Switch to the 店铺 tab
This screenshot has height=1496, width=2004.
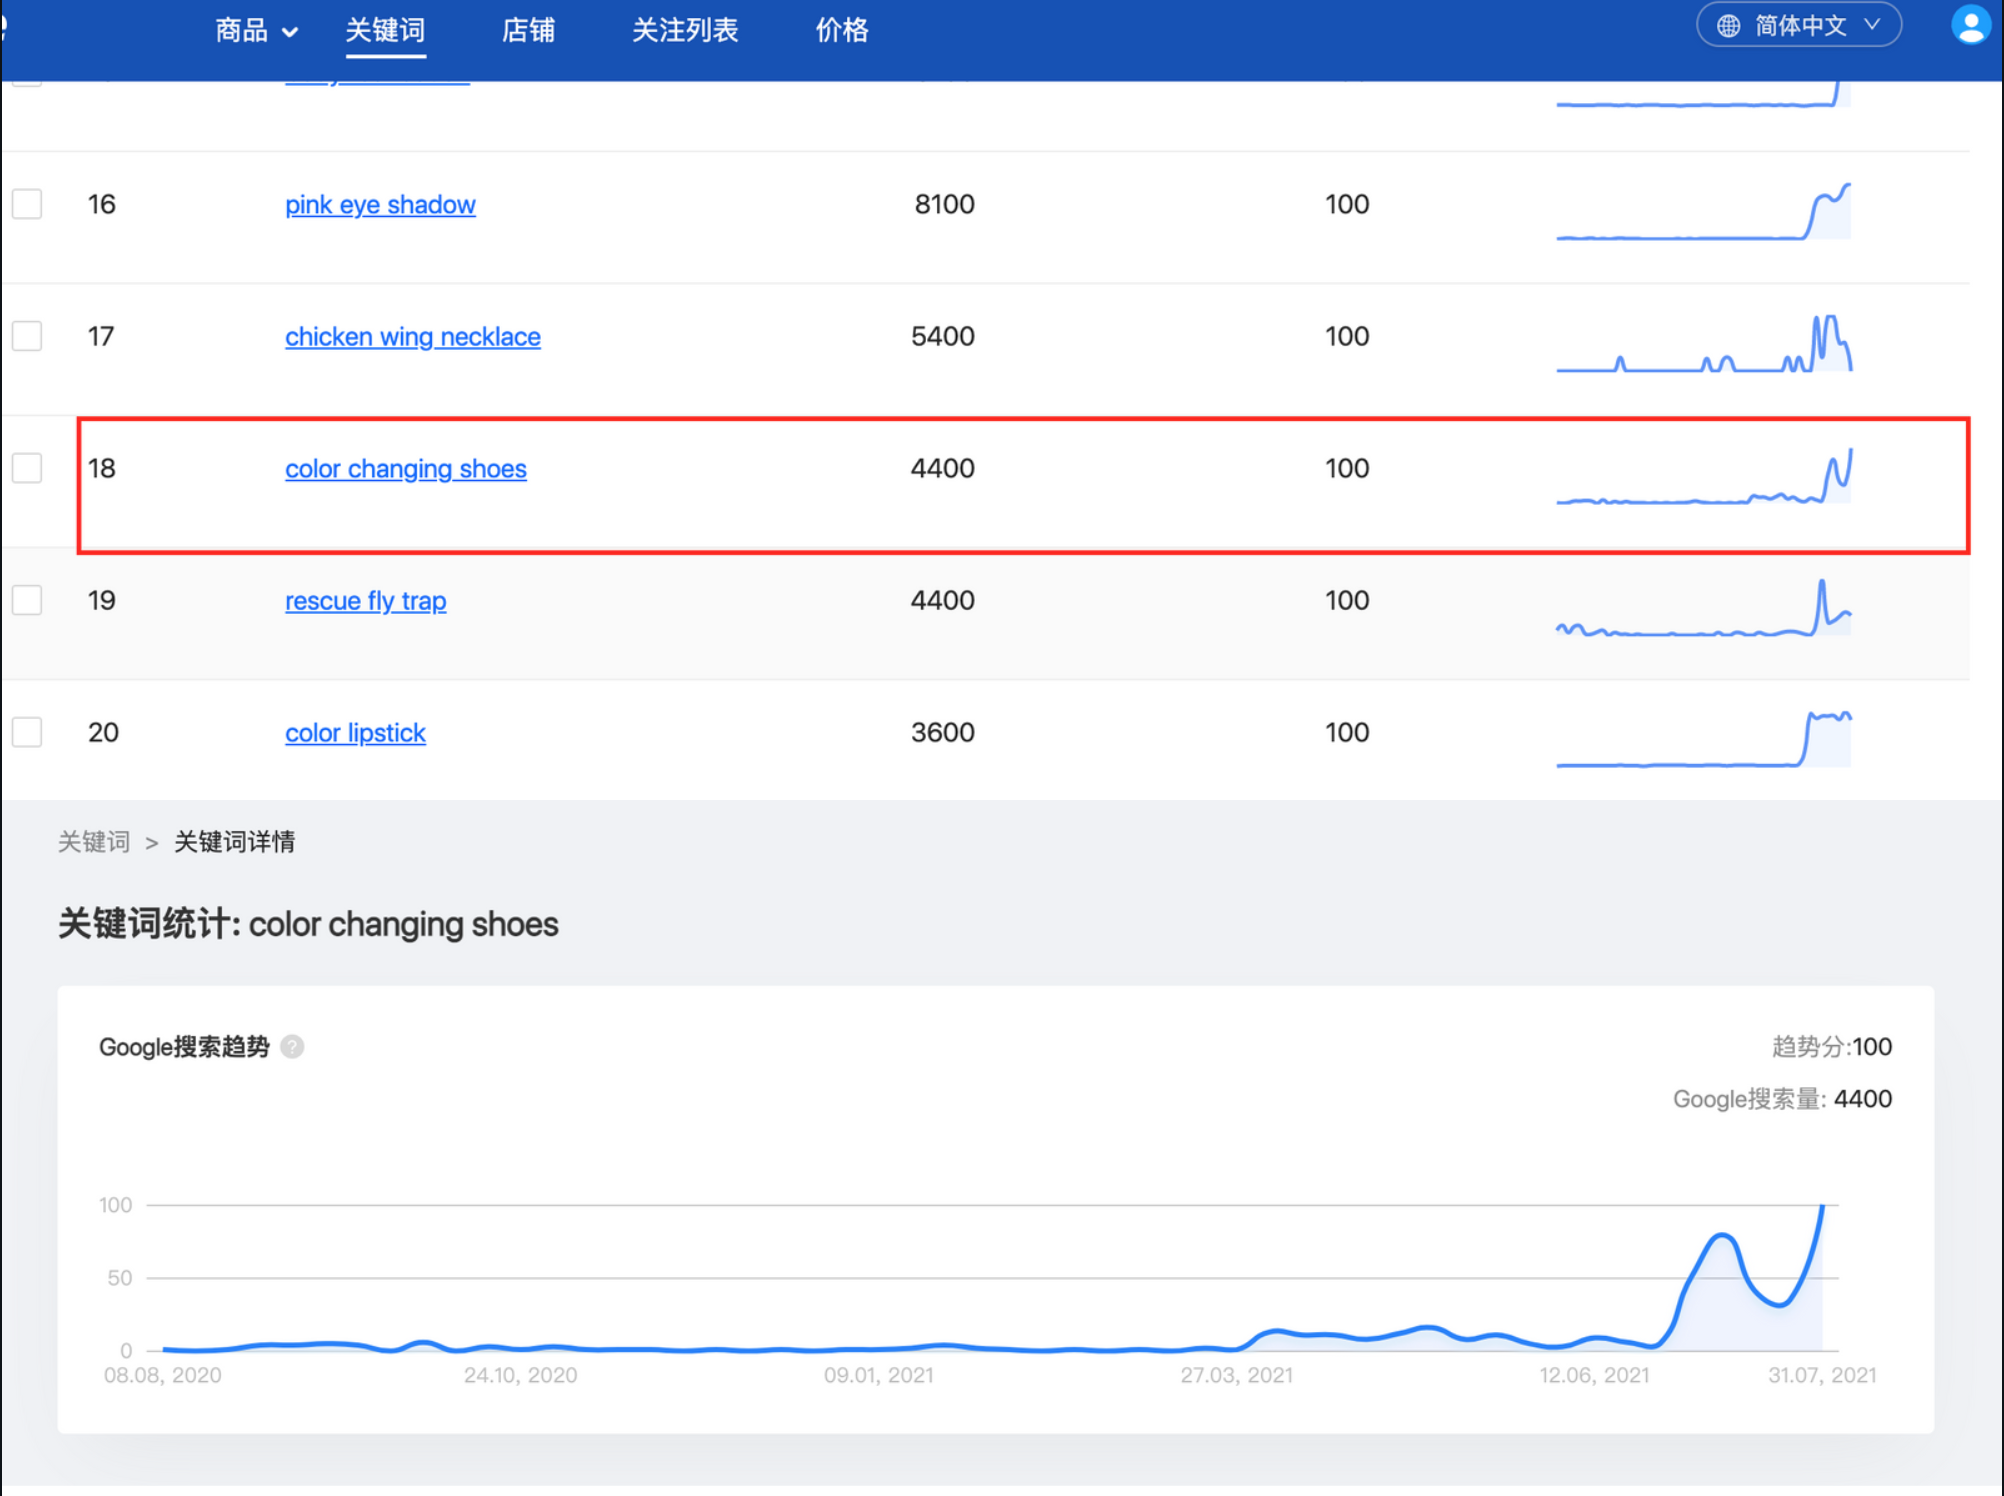528,31
